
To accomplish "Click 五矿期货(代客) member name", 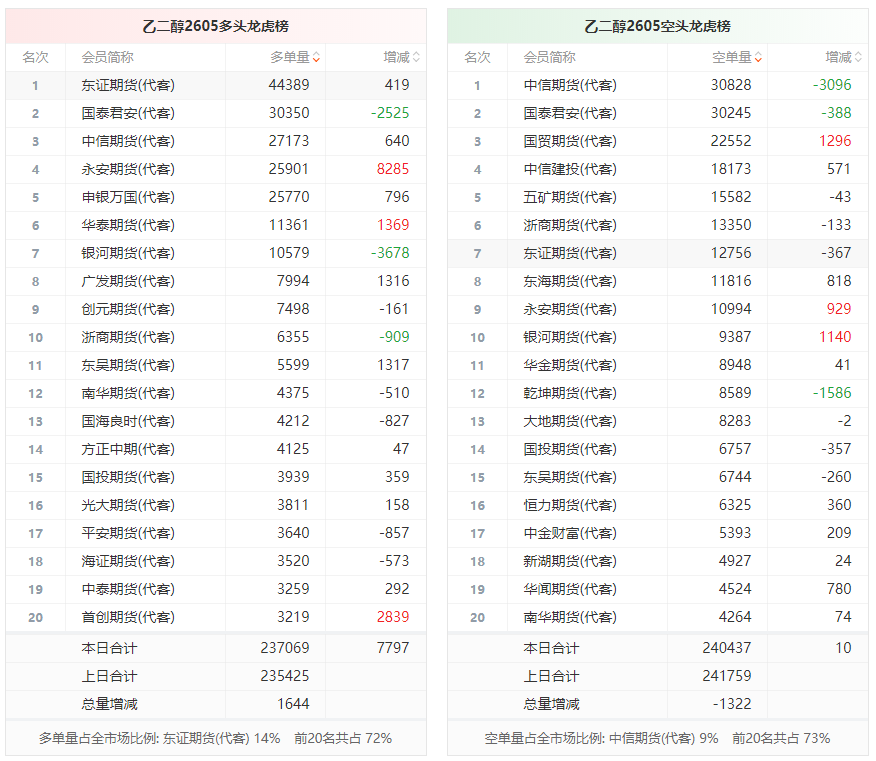I will coord(570,197).
